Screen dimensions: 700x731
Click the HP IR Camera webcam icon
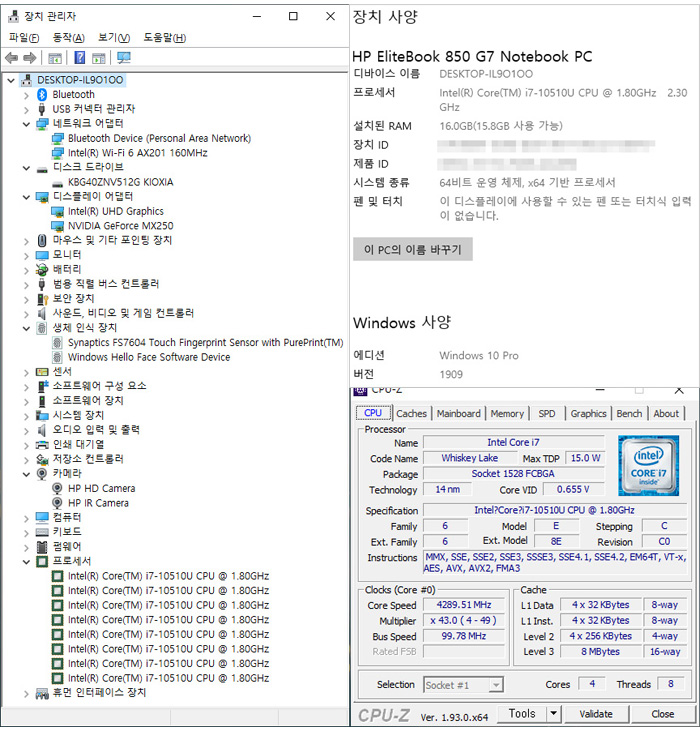pos(57,503)
